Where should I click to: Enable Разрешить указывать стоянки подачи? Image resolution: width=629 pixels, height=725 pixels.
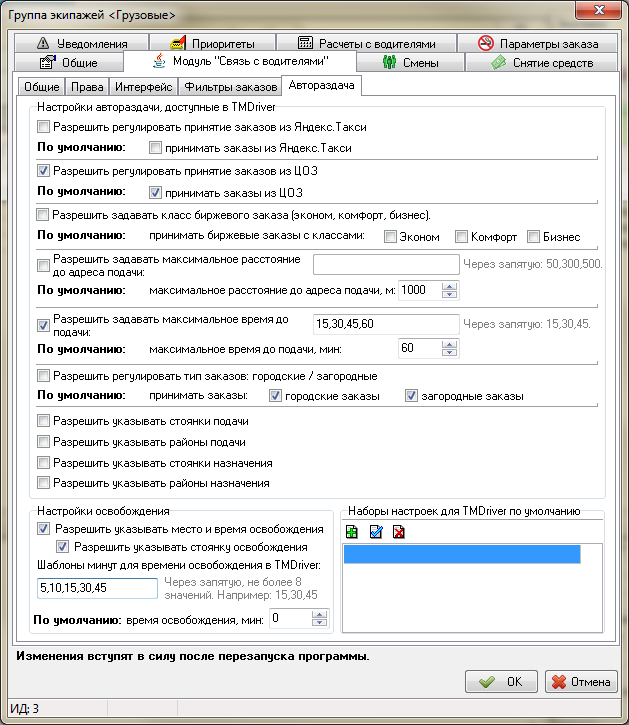[43, 422]
